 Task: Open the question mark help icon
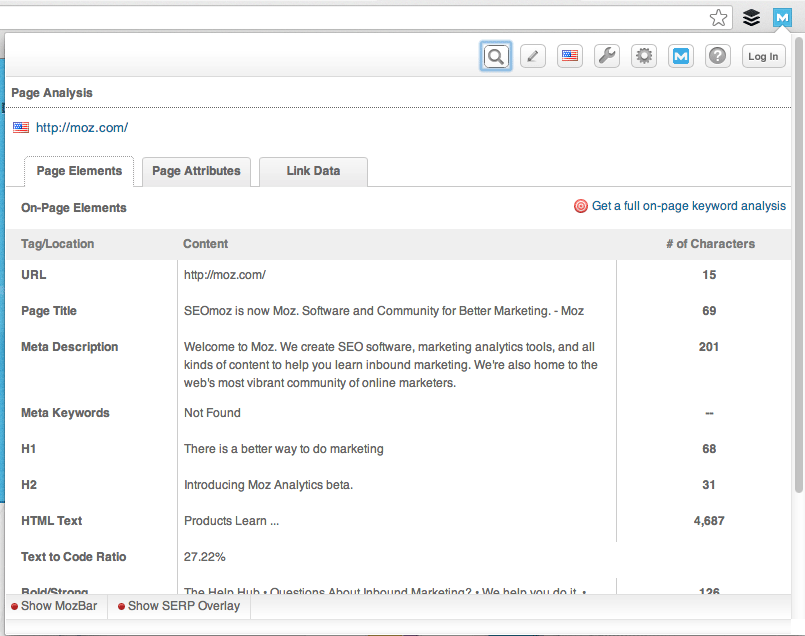point(718,56)
